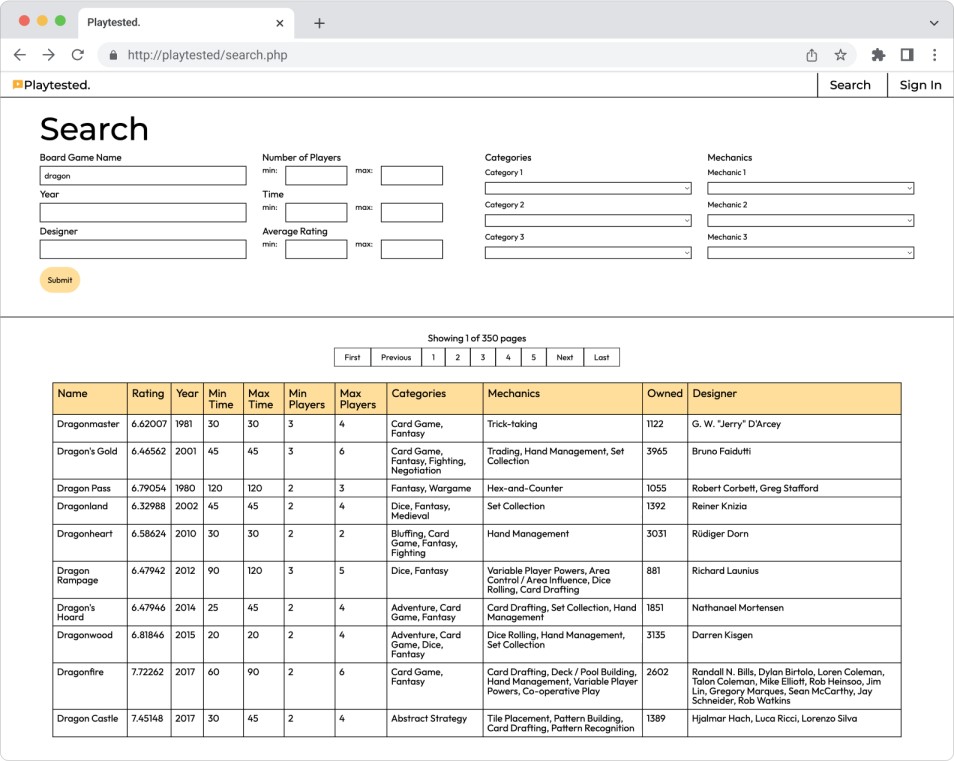The image size is (954, 761).
Task: Open the share page icon
Action: (x=812, y=55)
